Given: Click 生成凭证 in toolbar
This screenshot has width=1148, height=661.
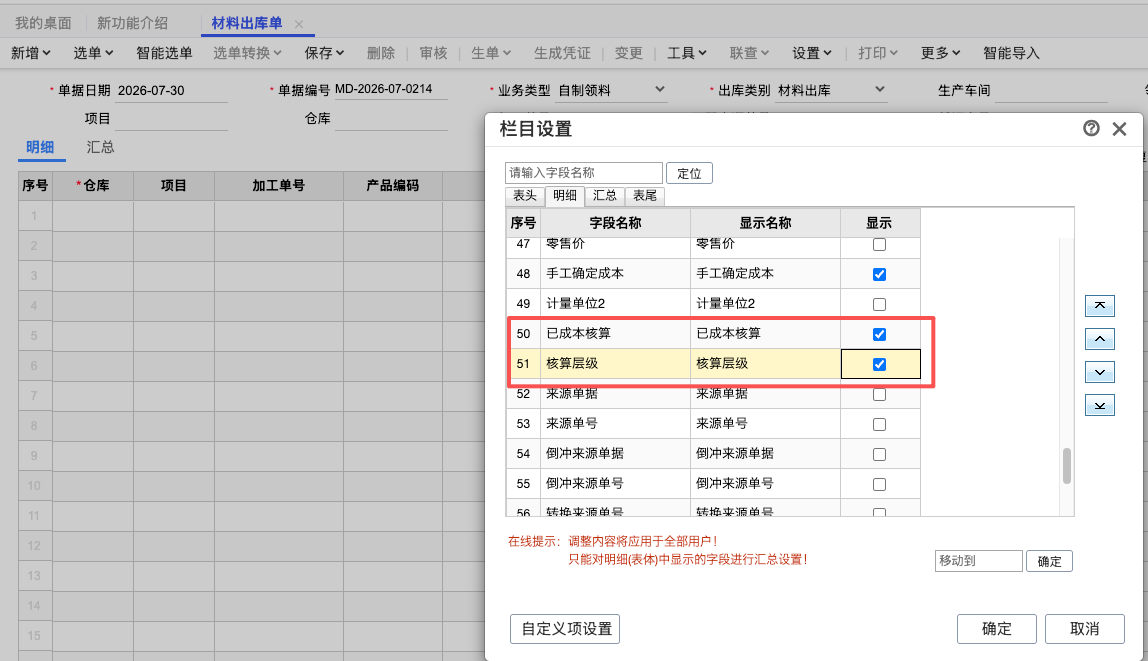Looking at the screenshot, I should [x=562, y=53].
